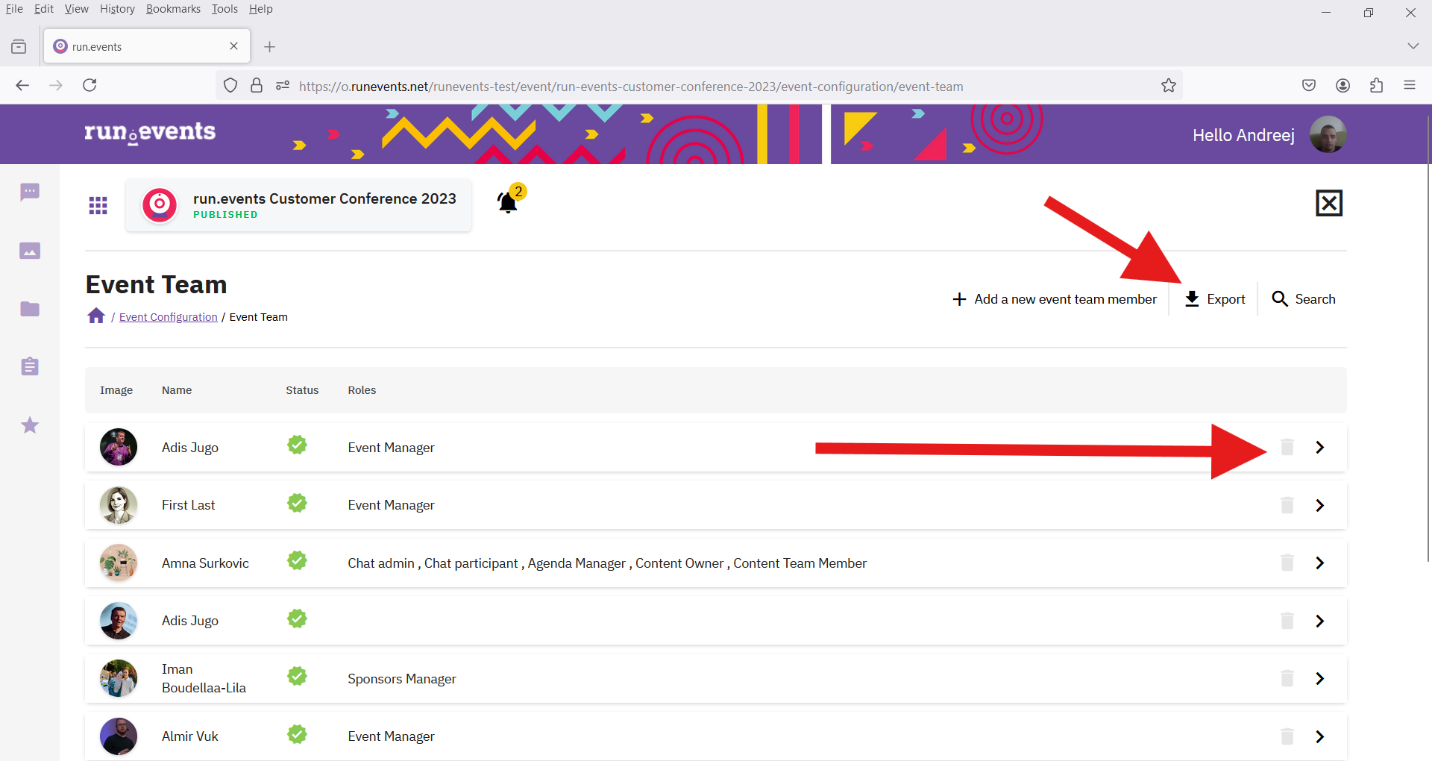Screen dimensions: 1432x761
Task: Open the History menu
Action: pos(117,9)
